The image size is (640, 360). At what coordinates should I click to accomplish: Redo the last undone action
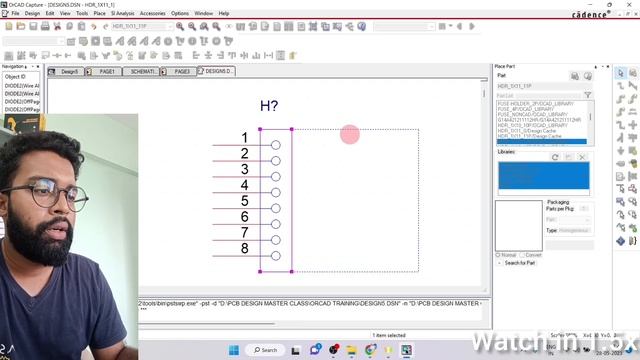tap(105, 27)
